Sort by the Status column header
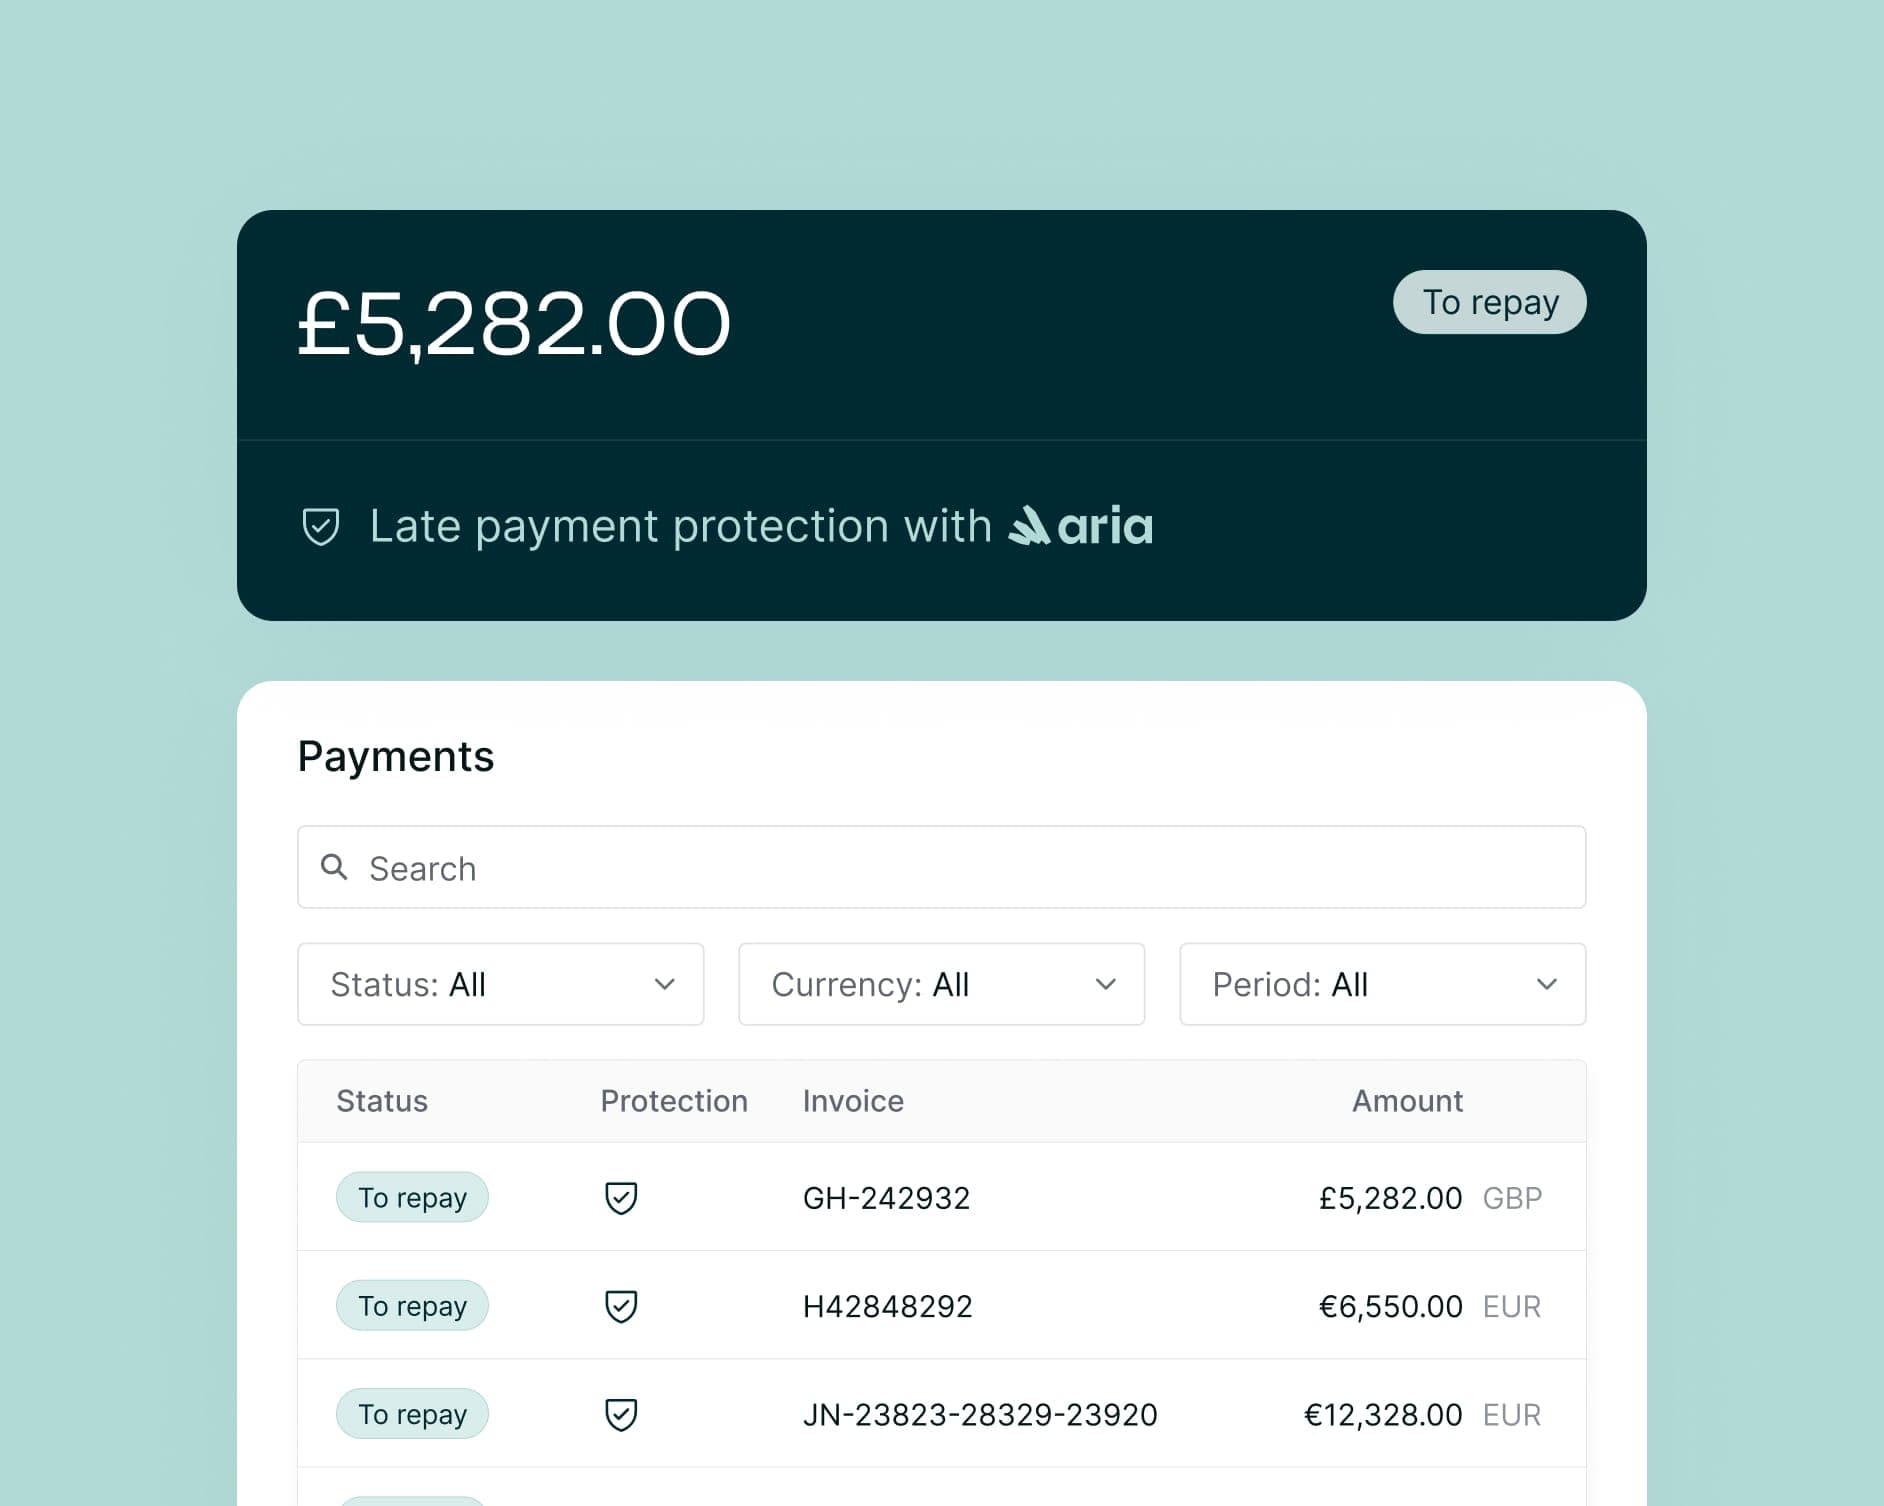 [x=382, y=1101]
